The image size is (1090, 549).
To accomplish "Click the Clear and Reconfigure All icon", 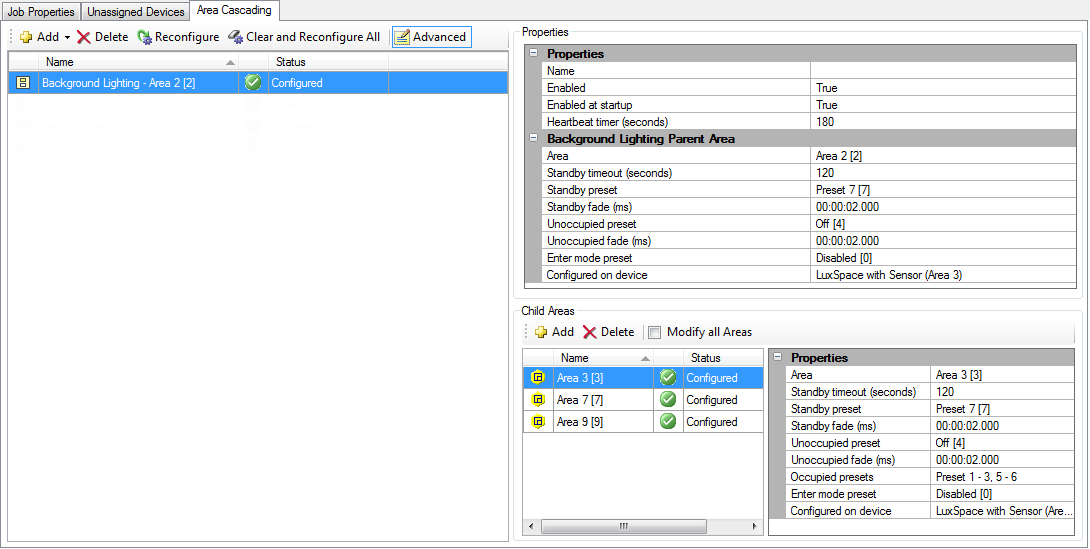I will click(235, 37).
